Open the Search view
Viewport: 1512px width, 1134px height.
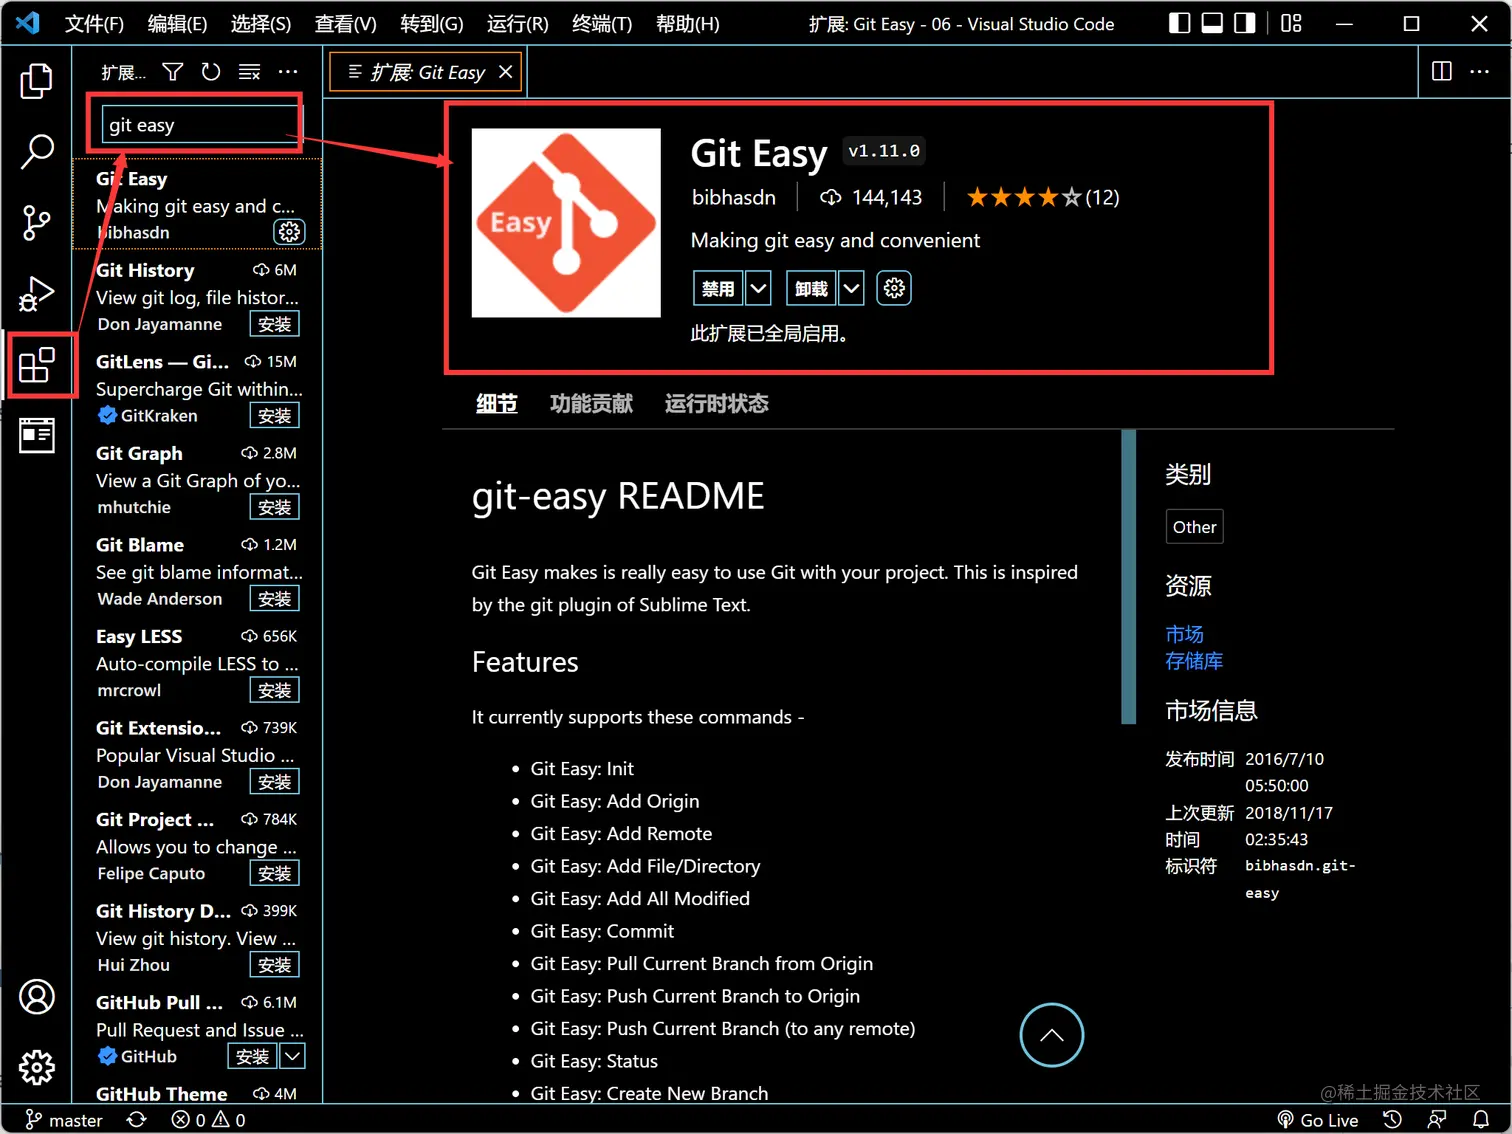37,152
